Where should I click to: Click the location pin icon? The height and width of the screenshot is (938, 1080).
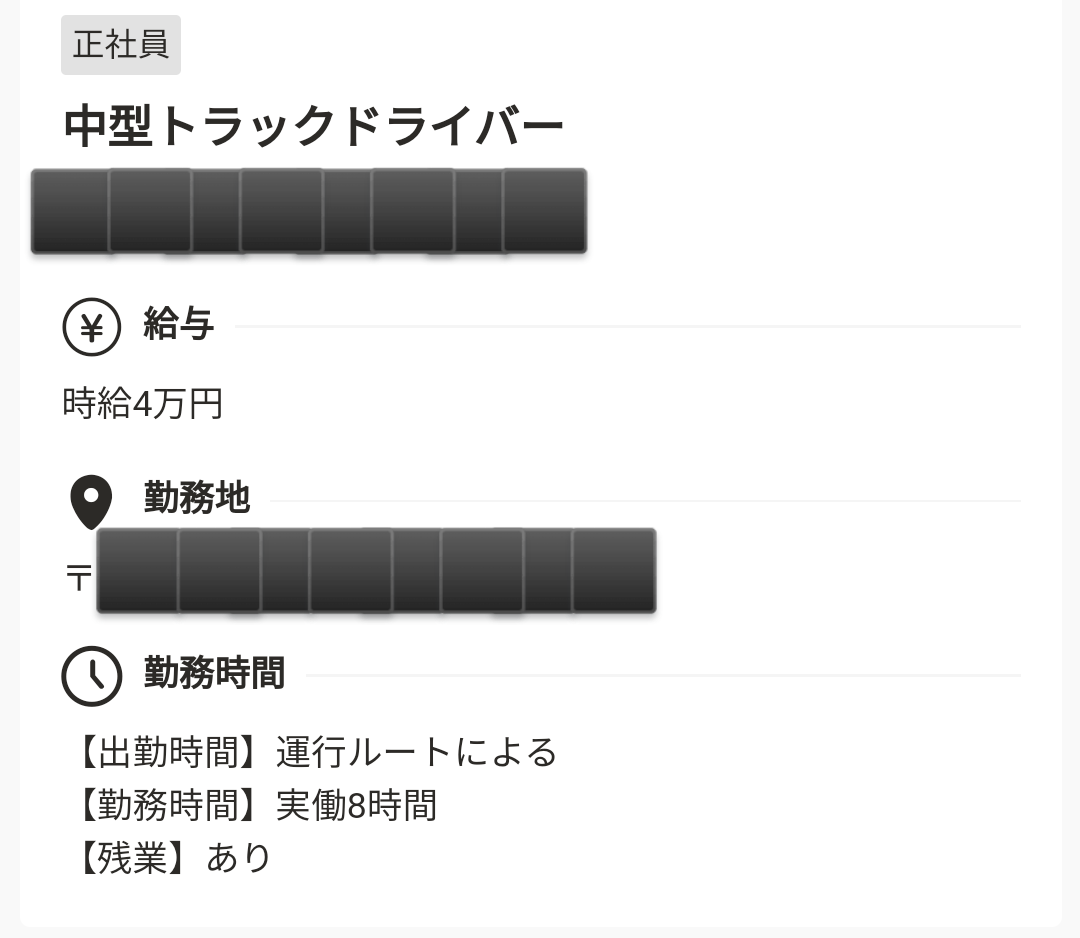pyautogui.click(x=91, y=501)
